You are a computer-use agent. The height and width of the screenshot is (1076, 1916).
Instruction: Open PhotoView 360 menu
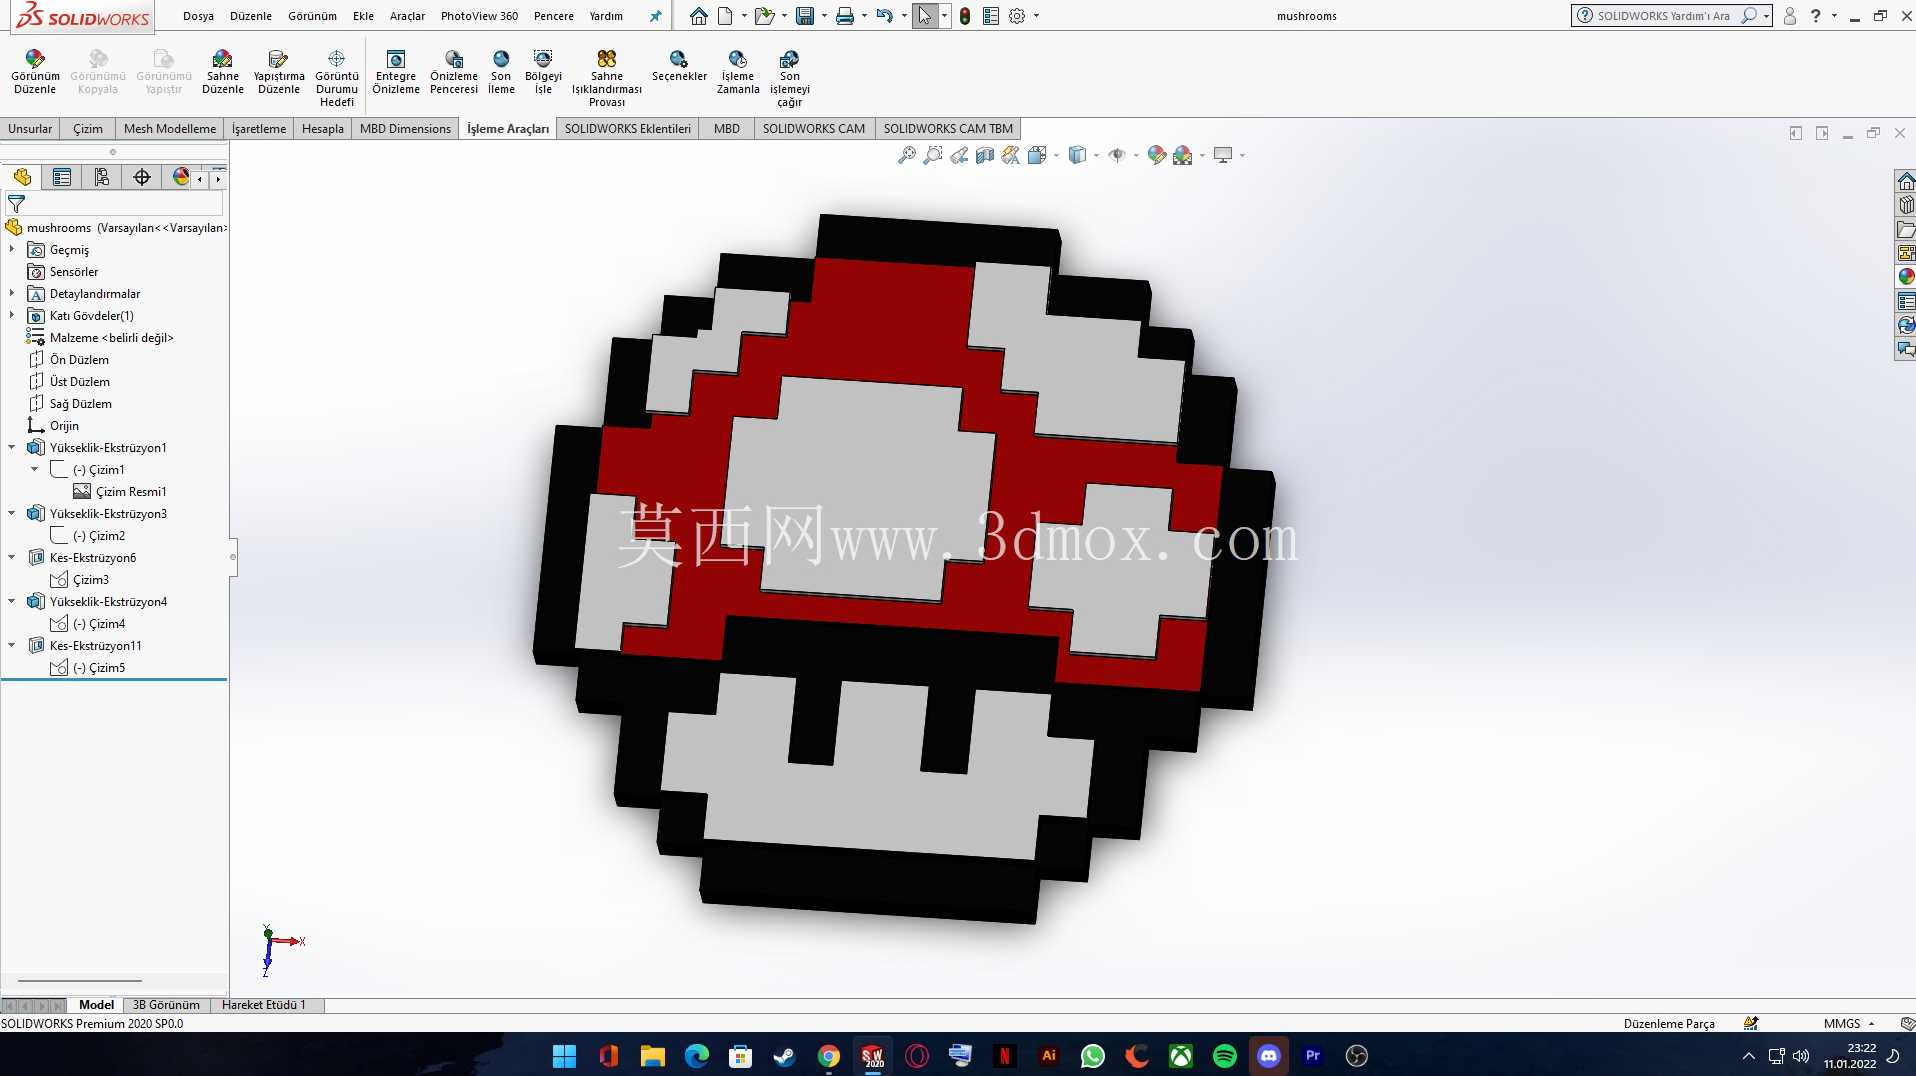click(x=479, y=16)
